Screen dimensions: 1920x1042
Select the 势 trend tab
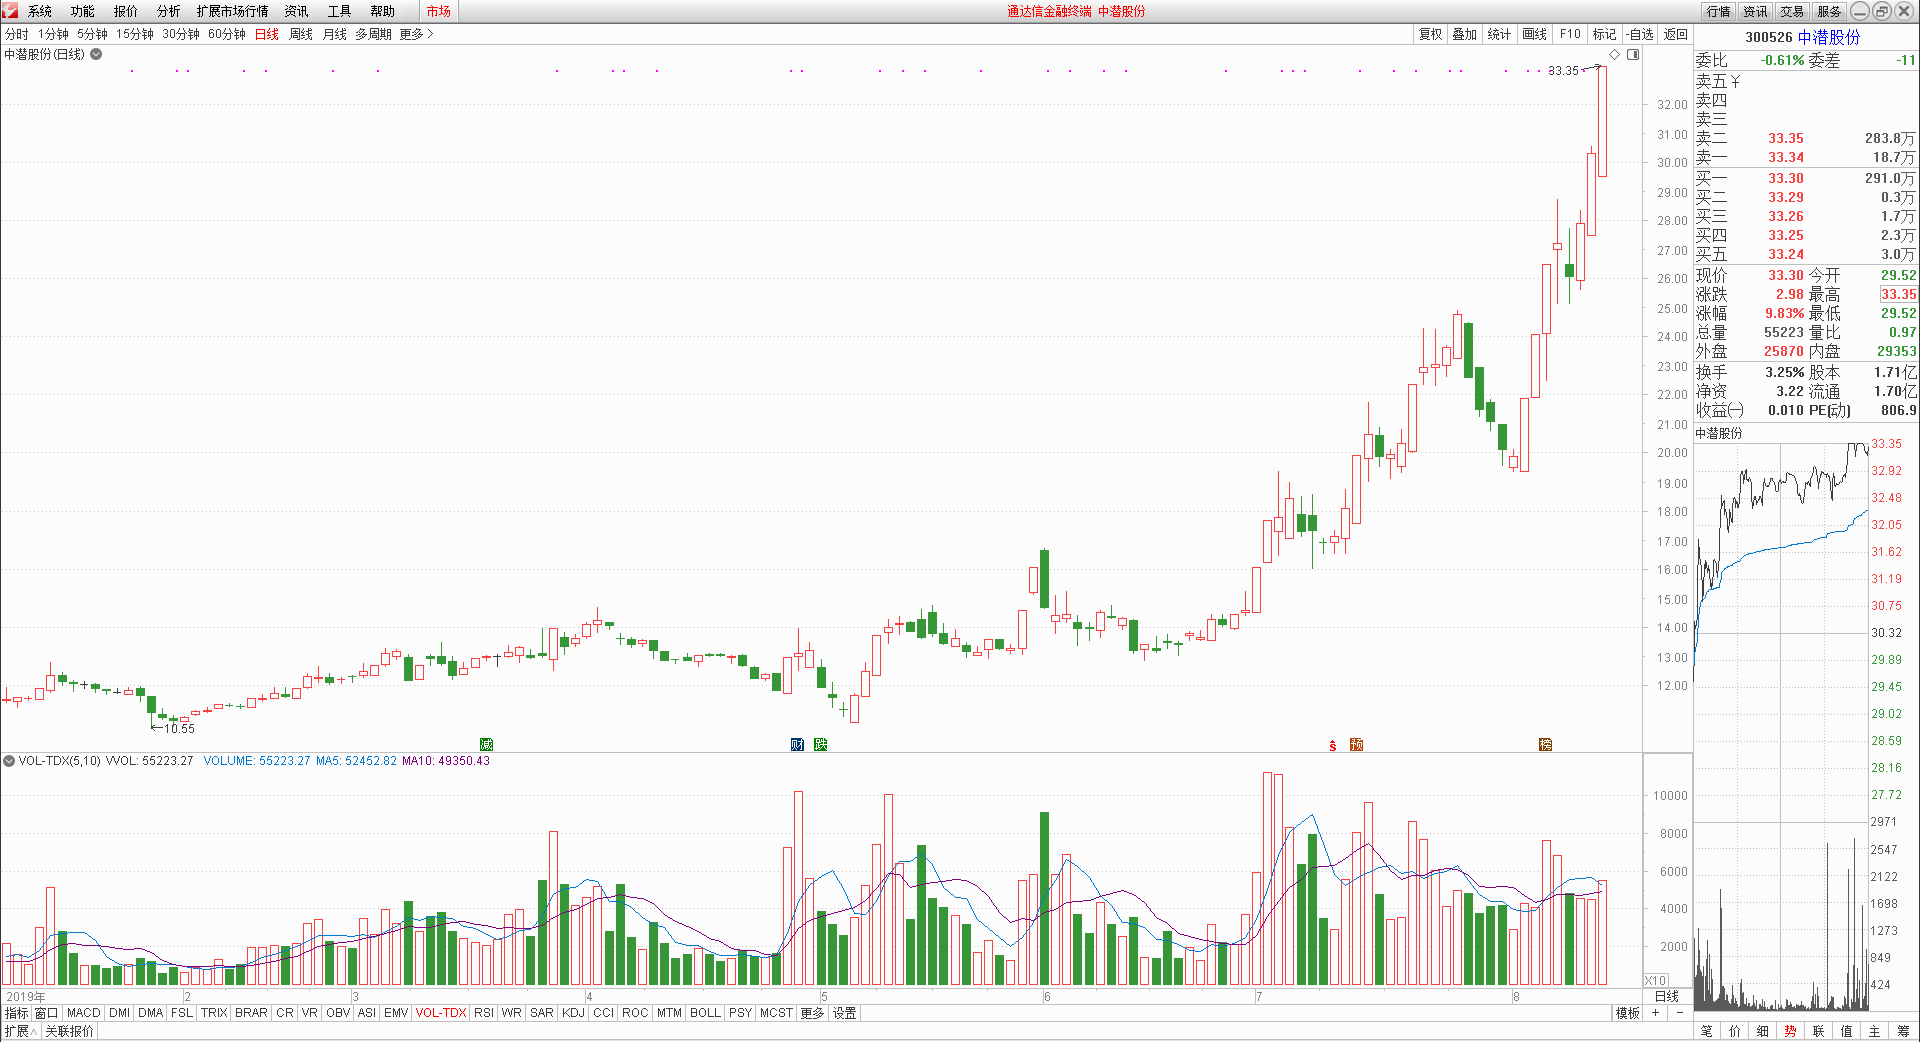(x=1791, y=1031)
